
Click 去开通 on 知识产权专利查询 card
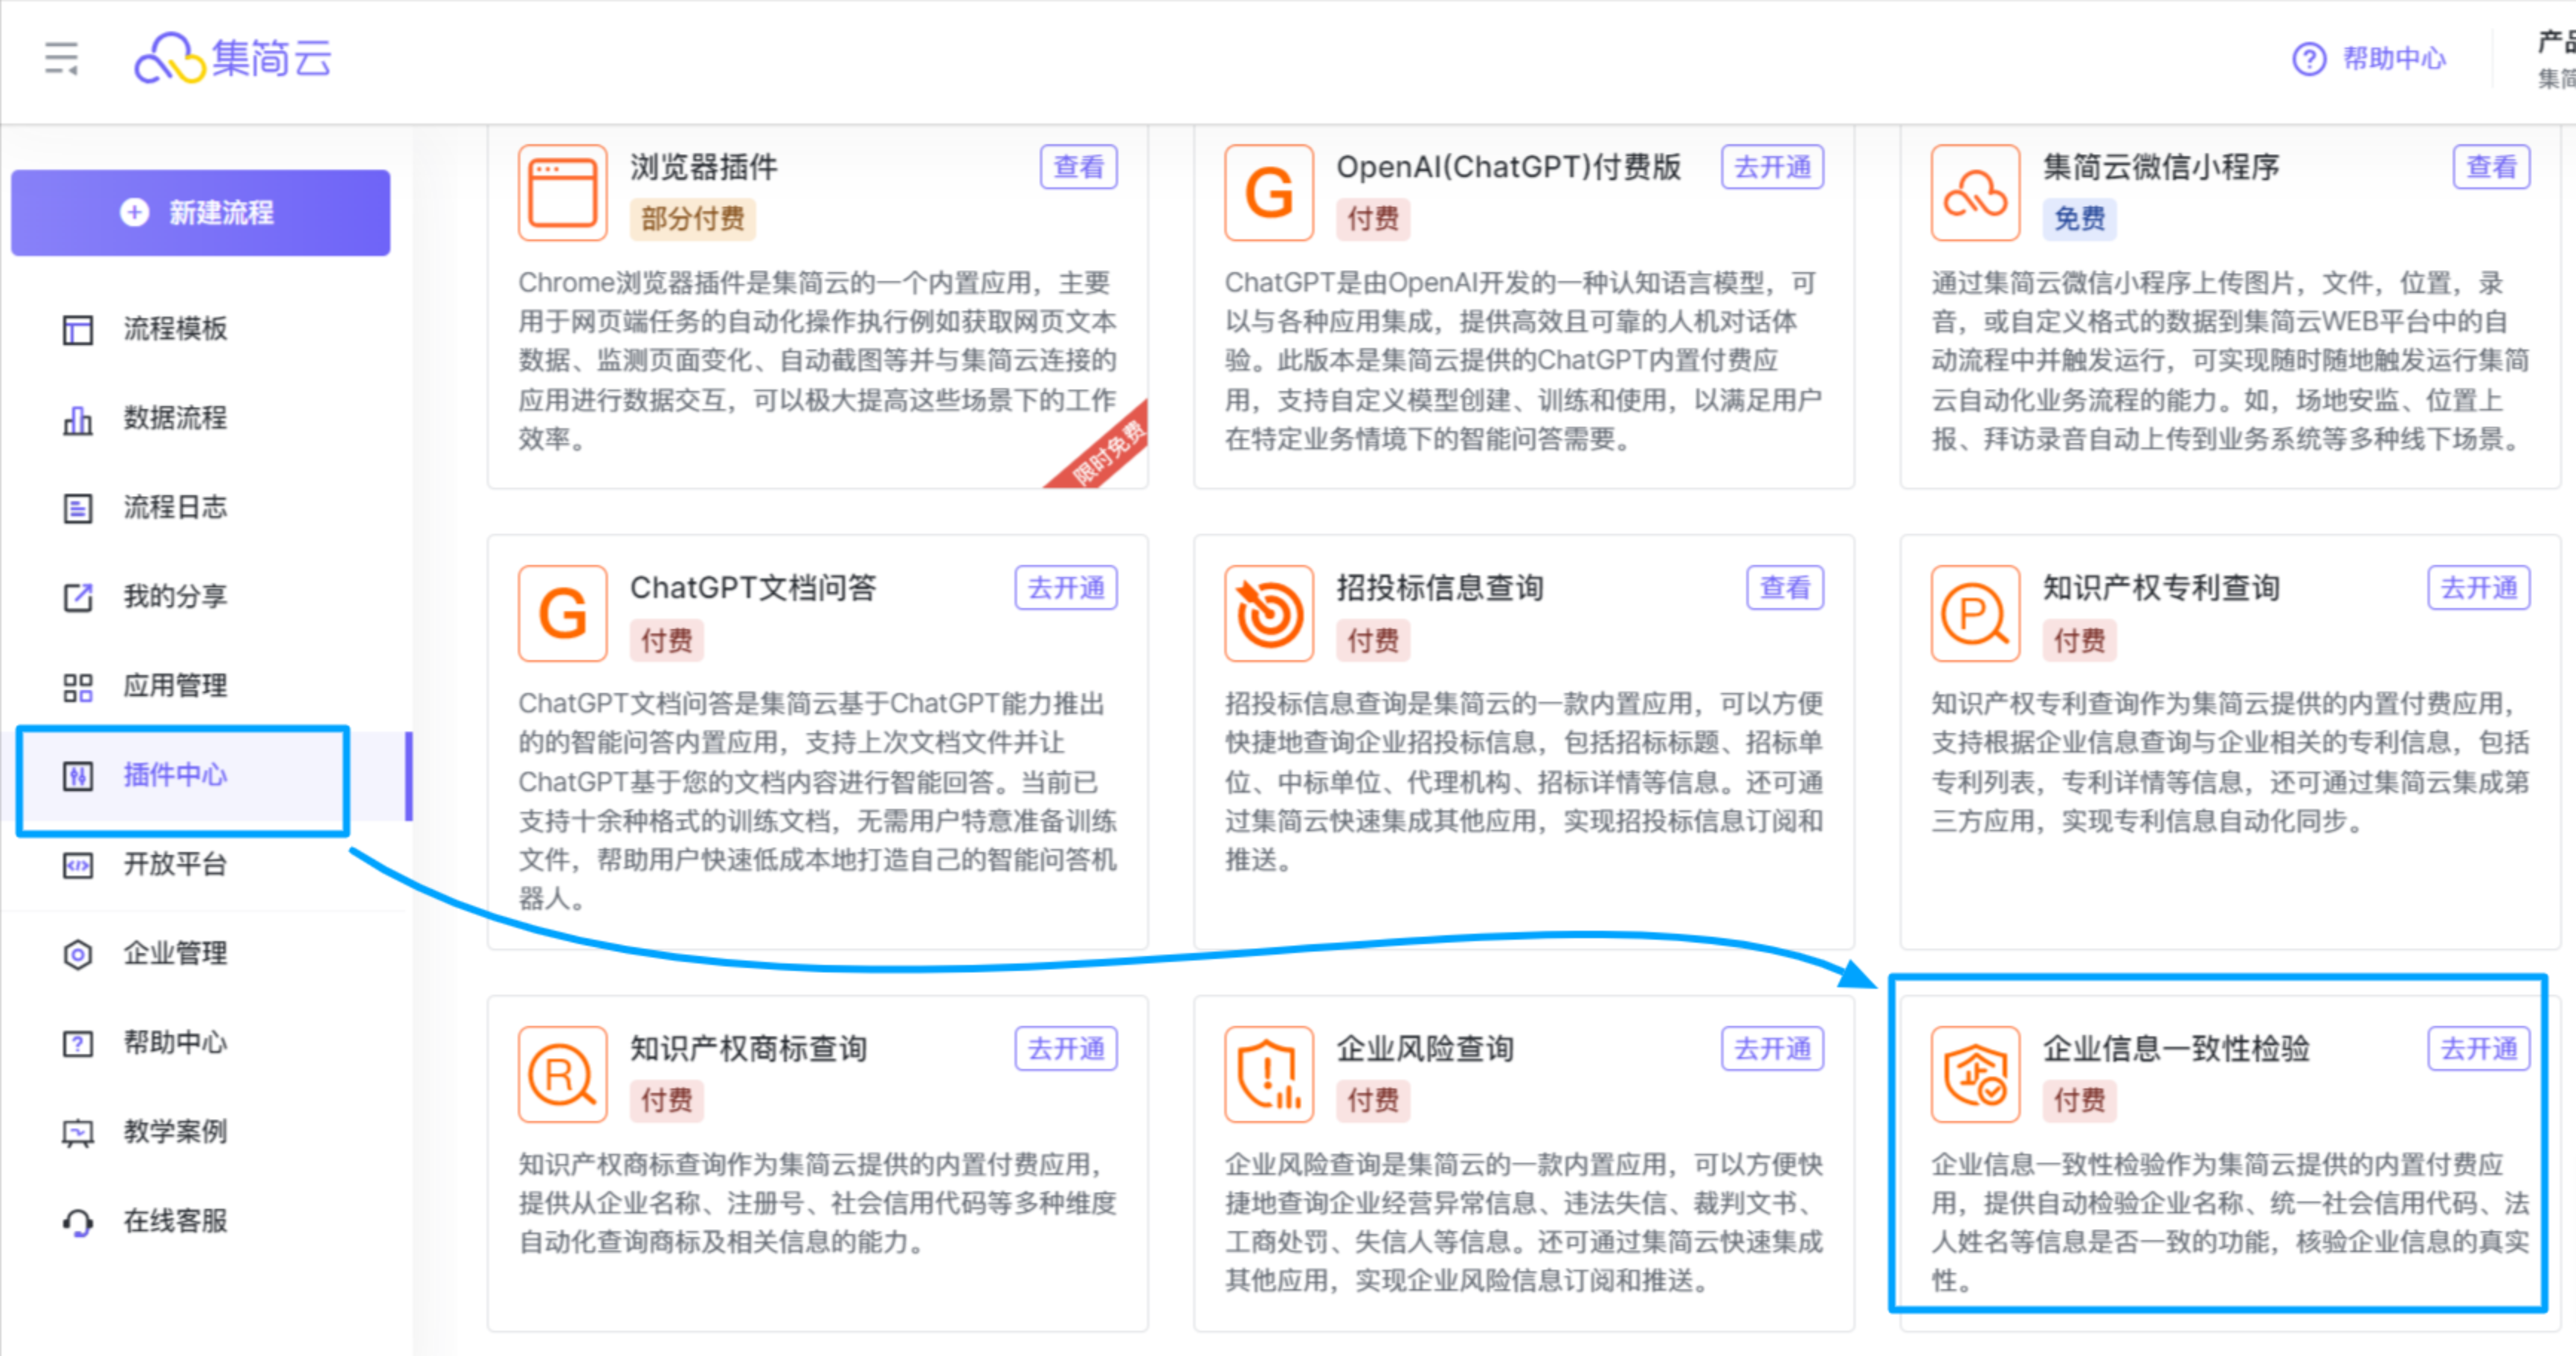pyautogui.click(x=2479, y=588)
